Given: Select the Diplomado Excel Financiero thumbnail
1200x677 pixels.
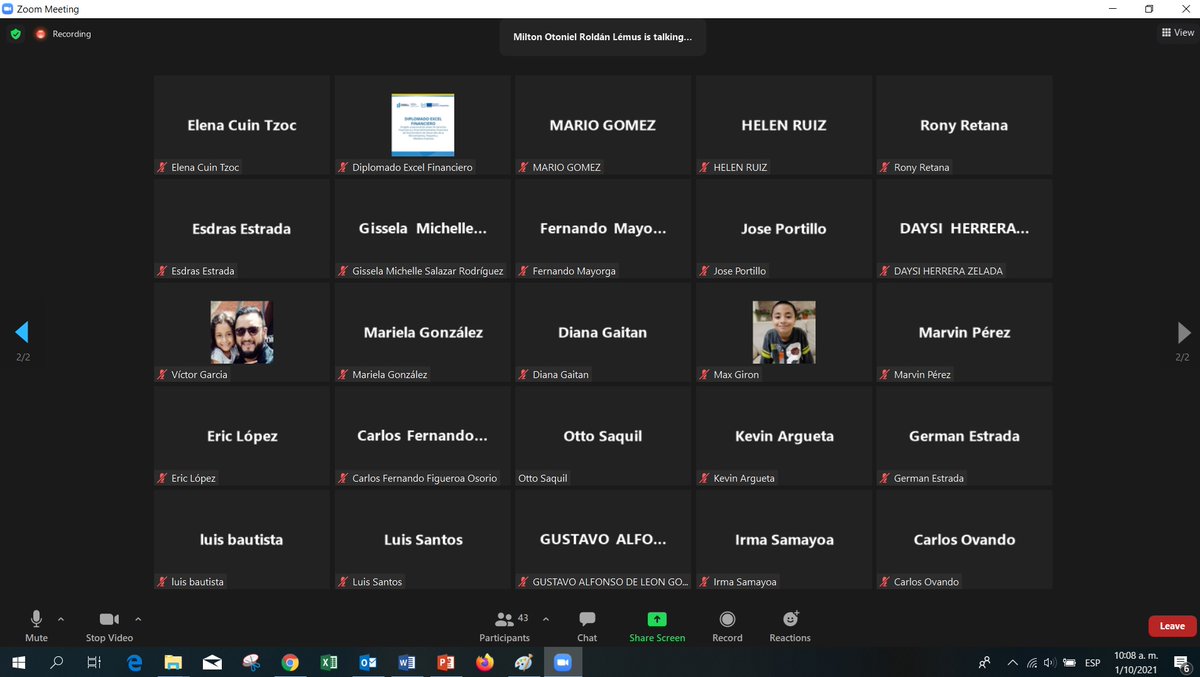Looking at the screenshot, I should point(422,125).
